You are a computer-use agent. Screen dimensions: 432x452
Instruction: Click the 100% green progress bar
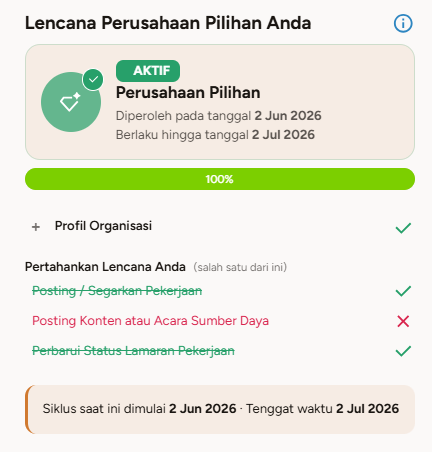220,179
